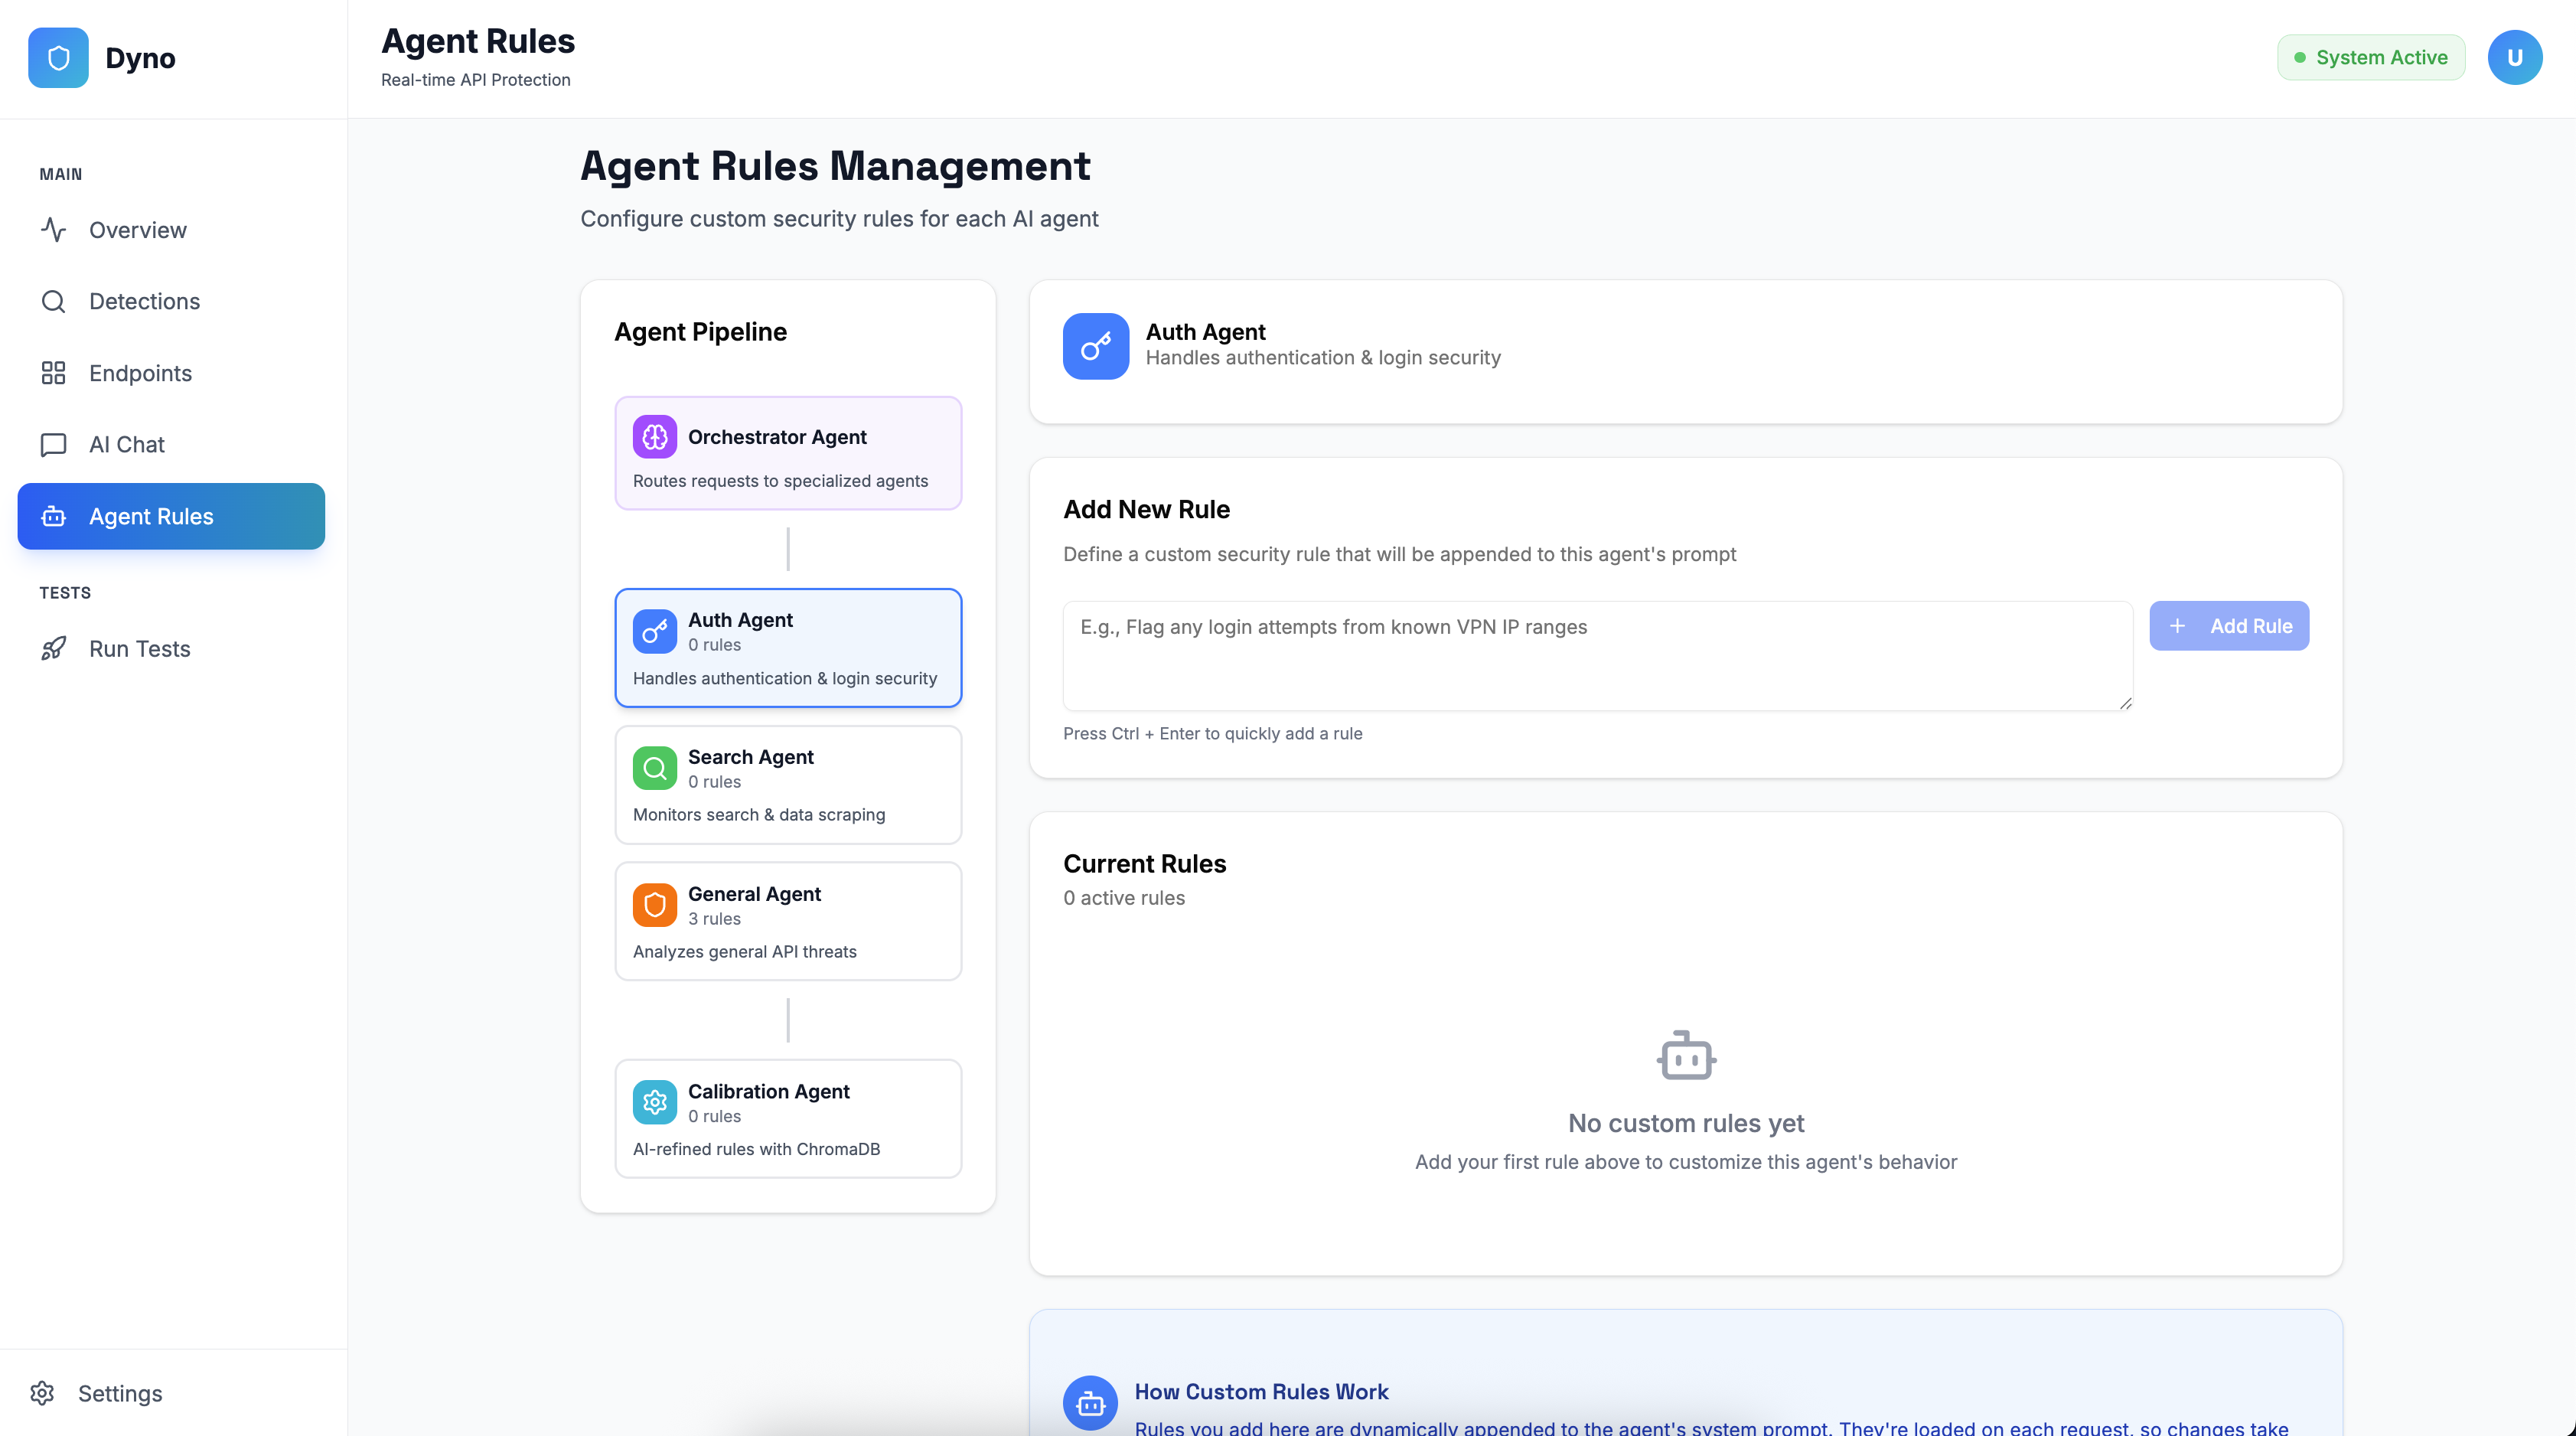Open user avatar U menu
Image resolution: width=2576 pixels, height=1436 pixels.
(x=2513, y=58)
